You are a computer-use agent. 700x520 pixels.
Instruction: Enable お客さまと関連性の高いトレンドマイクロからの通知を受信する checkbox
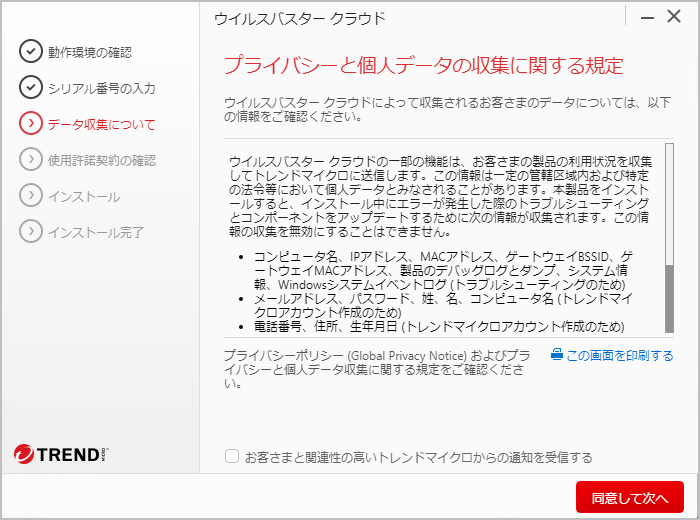(x=232, y=456)
